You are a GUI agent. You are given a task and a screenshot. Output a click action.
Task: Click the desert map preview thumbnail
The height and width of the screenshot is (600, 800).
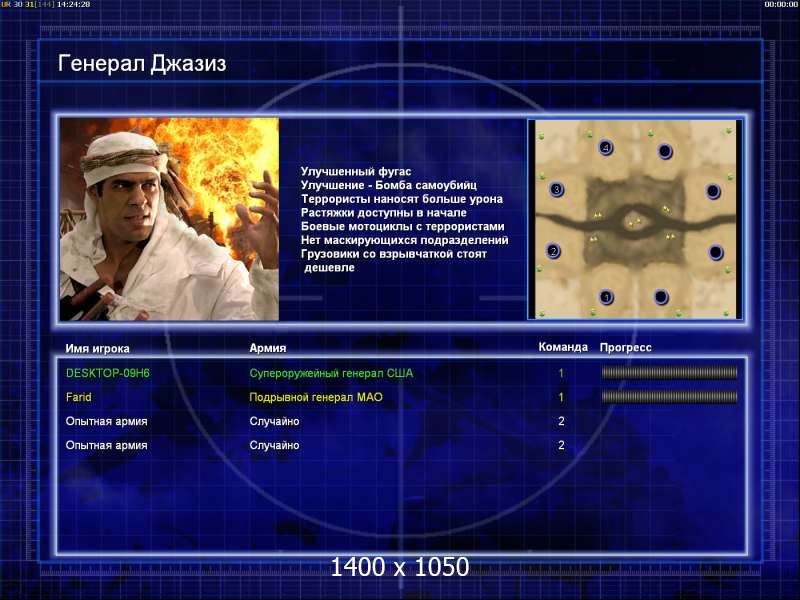coord(635,219)
